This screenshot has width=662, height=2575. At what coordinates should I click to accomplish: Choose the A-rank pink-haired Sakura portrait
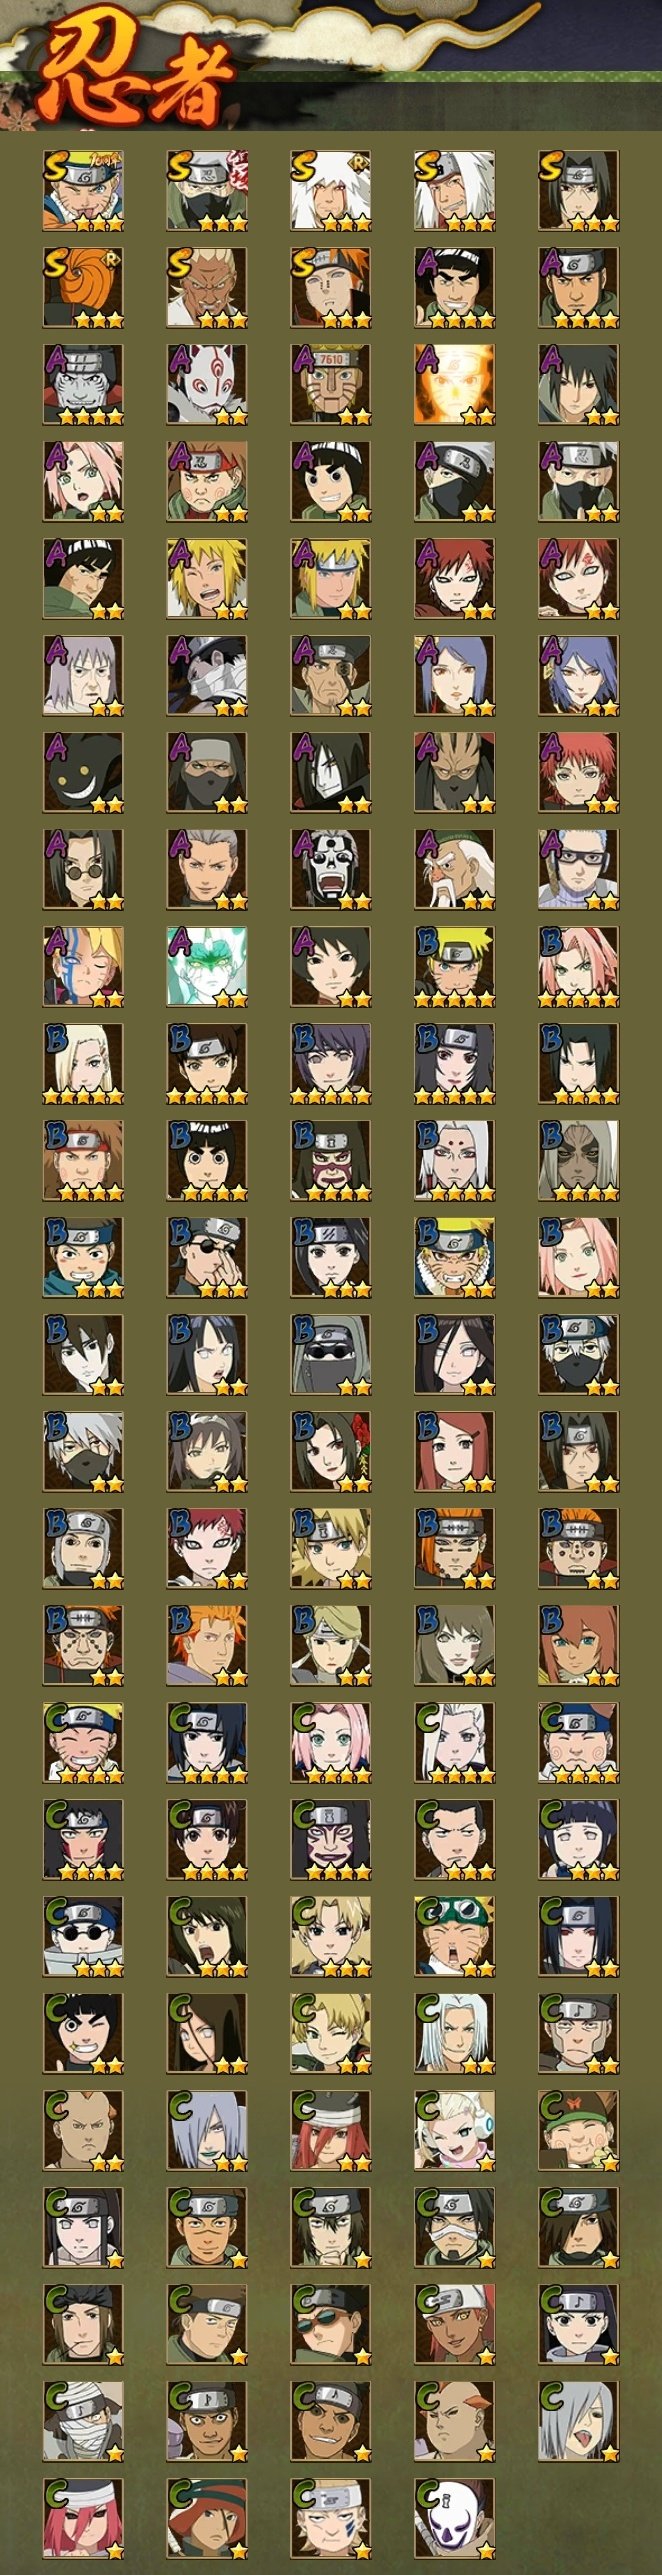[x=83, y=482]
